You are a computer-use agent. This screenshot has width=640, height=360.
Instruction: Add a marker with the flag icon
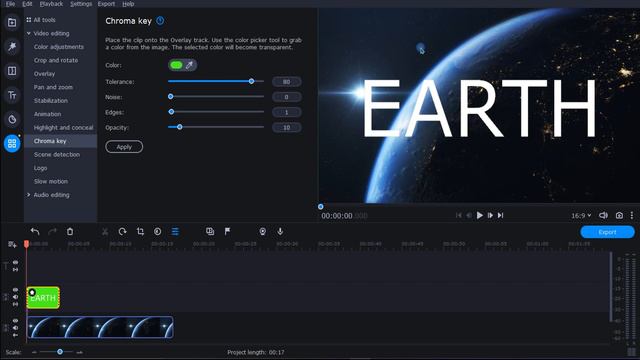[227, 231]
